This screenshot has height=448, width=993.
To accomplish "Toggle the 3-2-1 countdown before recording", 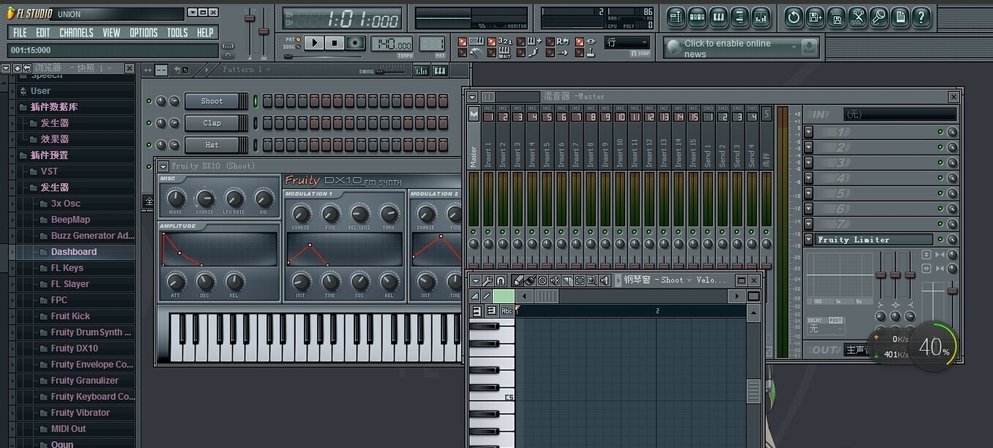I will (x=491, y=42).
